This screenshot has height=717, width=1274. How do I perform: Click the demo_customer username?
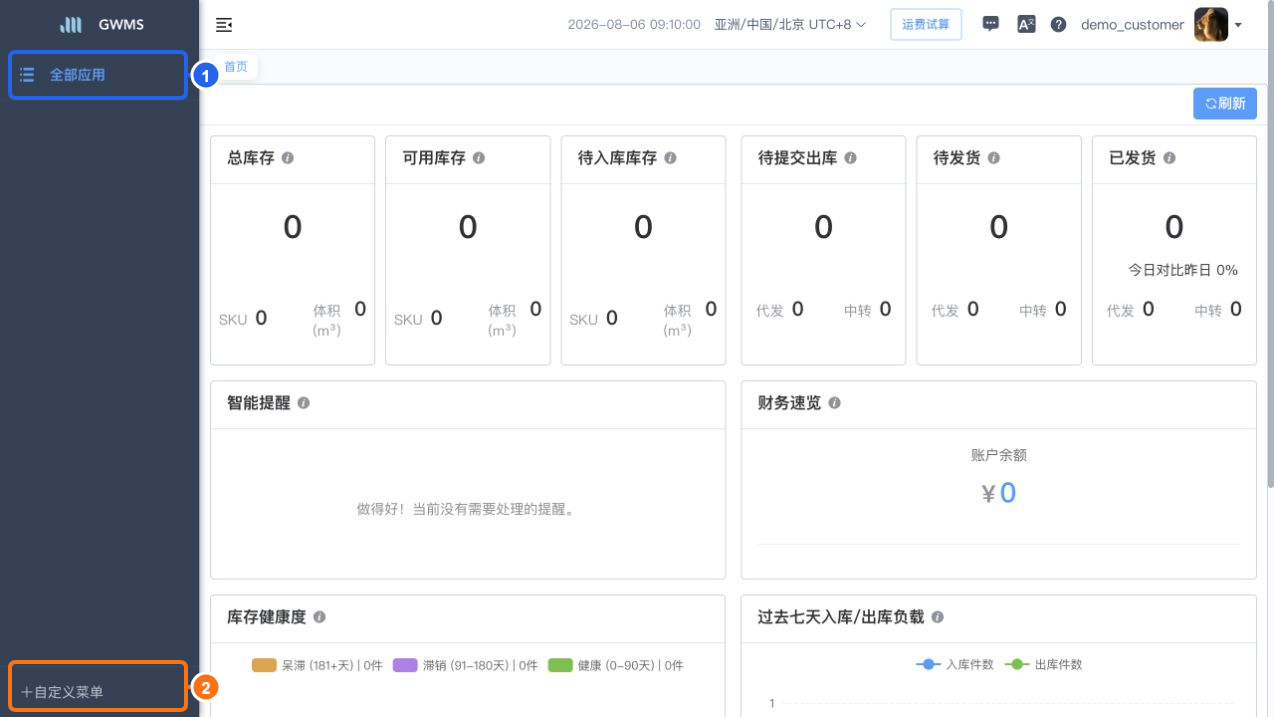coord(1132,25)
